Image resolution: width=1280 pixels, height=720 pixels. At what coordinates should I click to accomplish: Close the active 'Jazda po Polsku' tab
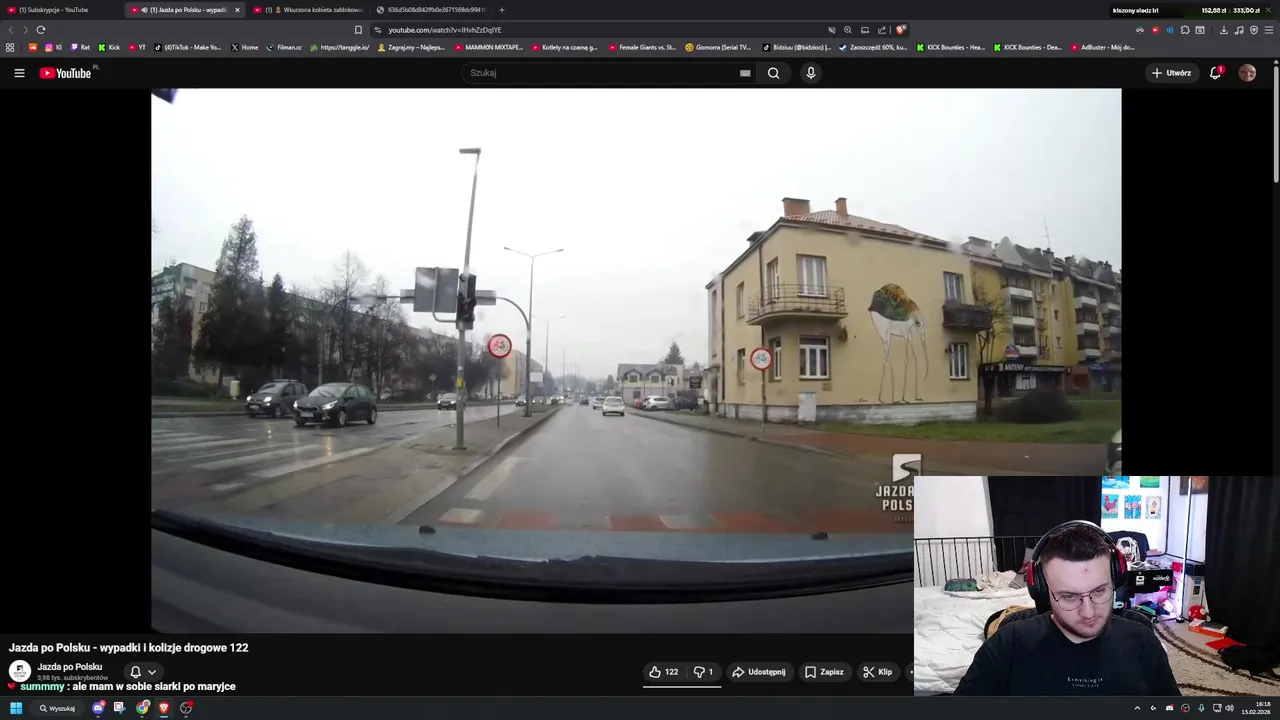coord(237,10)
